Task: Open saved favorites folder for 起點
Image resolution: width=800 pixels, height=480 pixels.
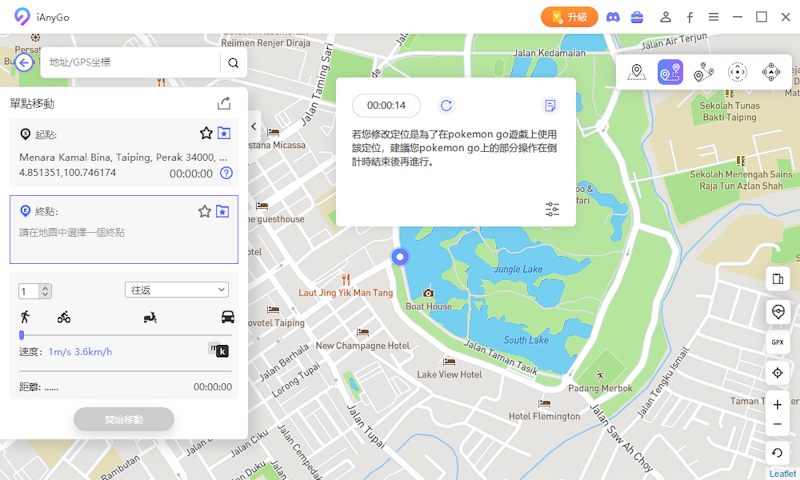Action: pos(224,133)
